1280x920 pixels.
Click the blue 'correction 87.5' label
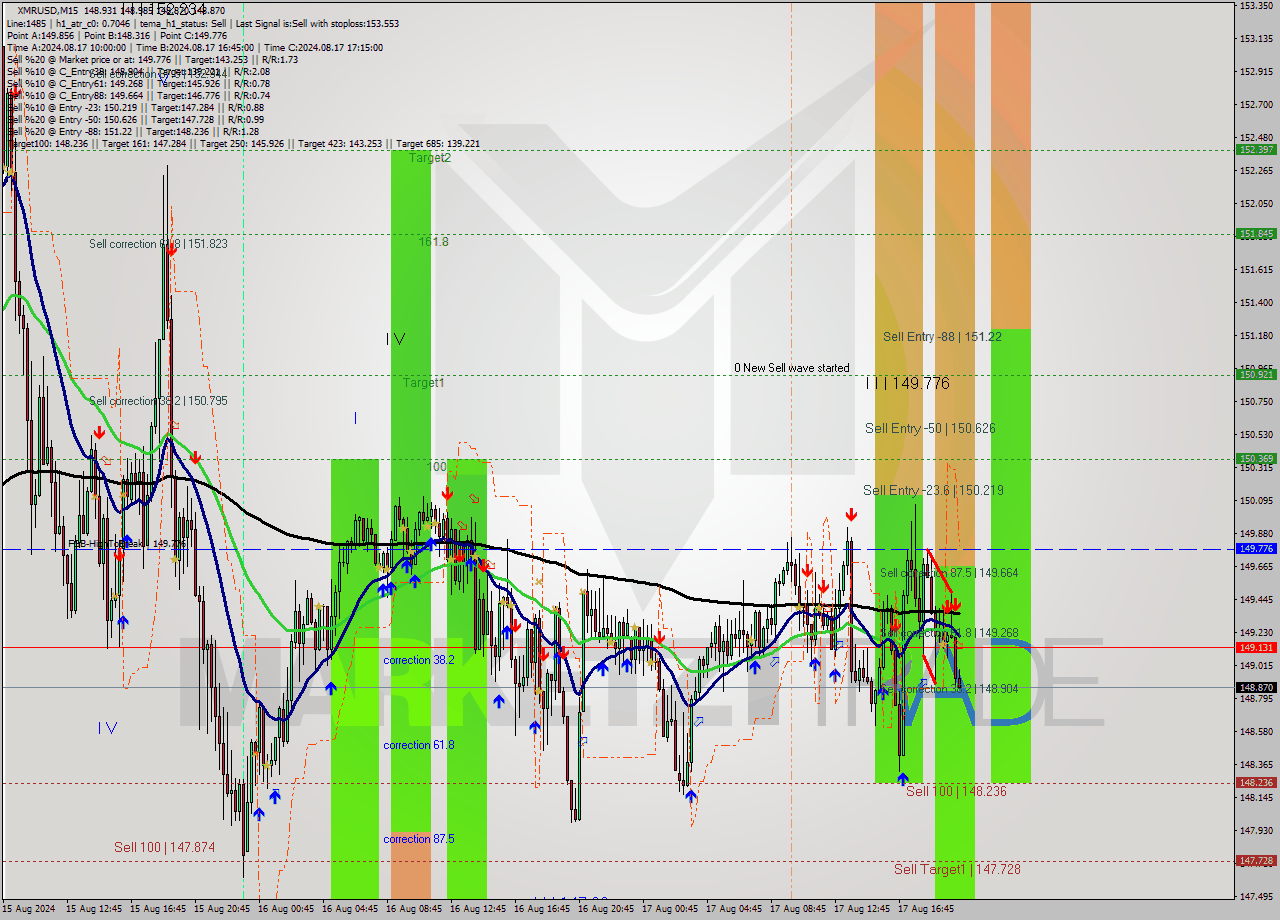pos(419,839)
